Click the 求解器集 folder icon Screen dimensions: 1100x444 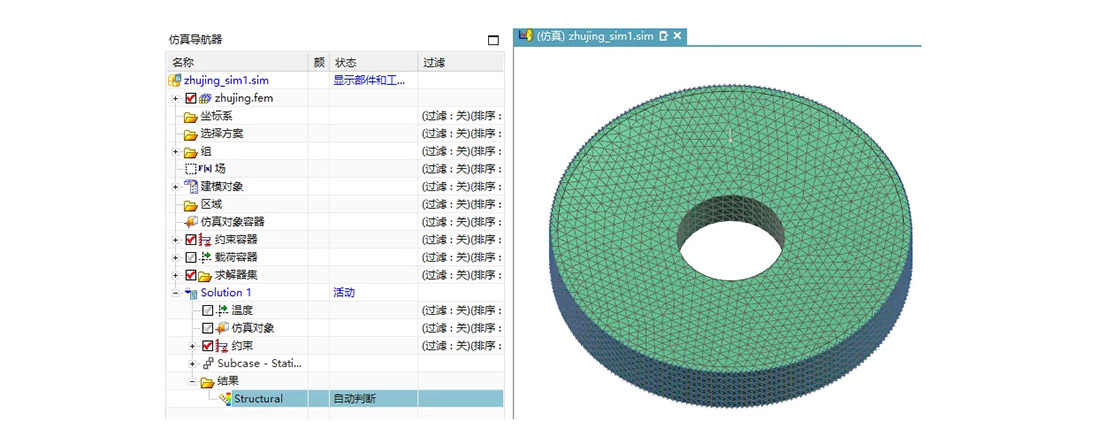pyautogui.click(x=205, y=275)
